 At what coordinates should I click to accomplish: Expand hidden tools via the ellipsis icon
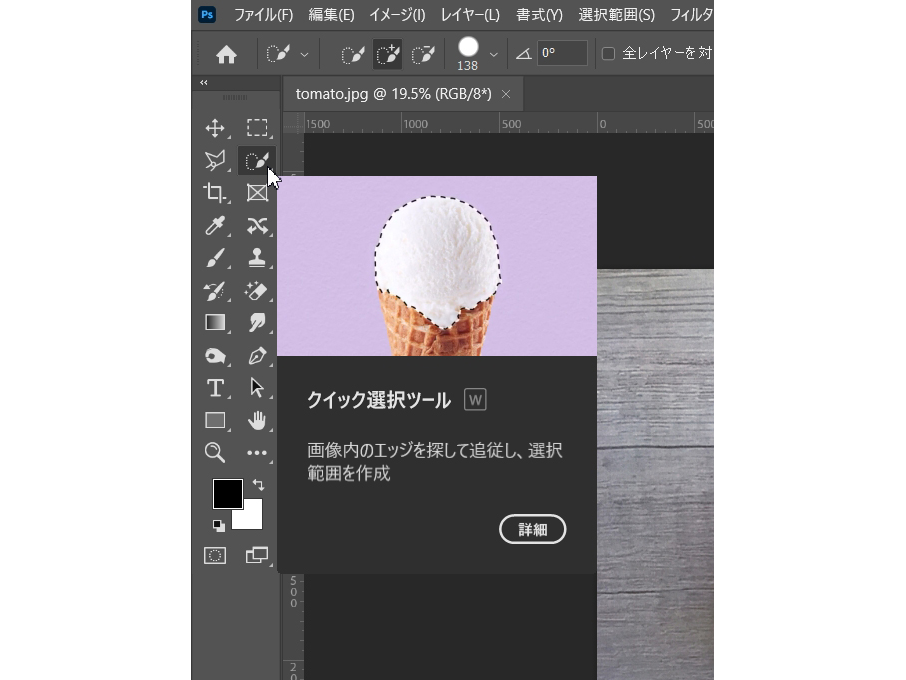(x=257, y=453)
